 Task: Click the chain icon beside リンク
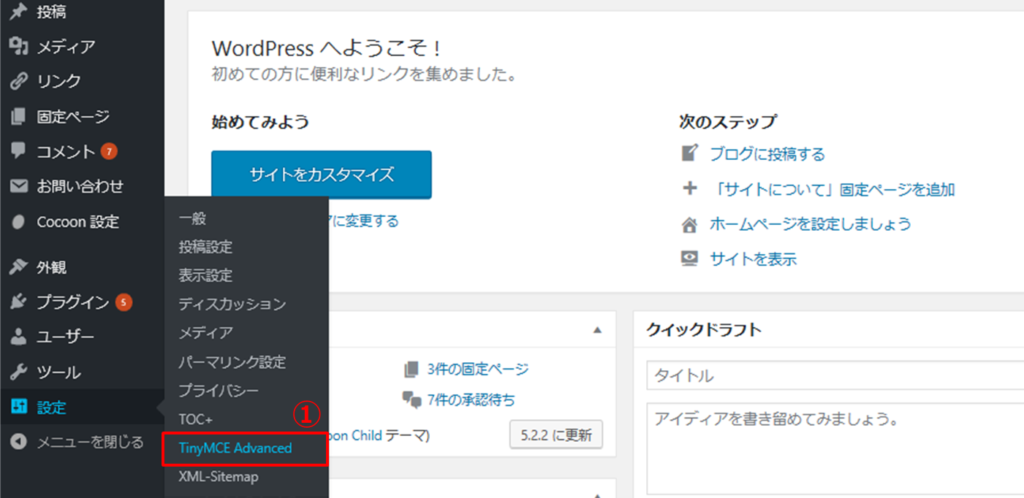[18, 81]
